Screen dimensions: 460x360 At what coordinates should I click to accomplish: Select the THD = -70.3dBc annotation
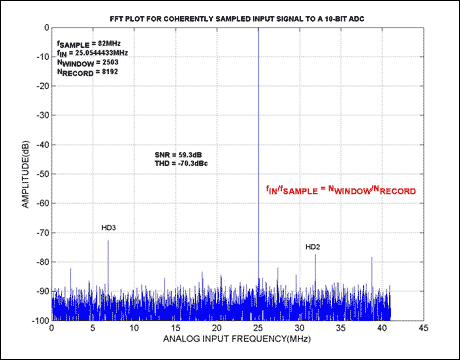181,163
